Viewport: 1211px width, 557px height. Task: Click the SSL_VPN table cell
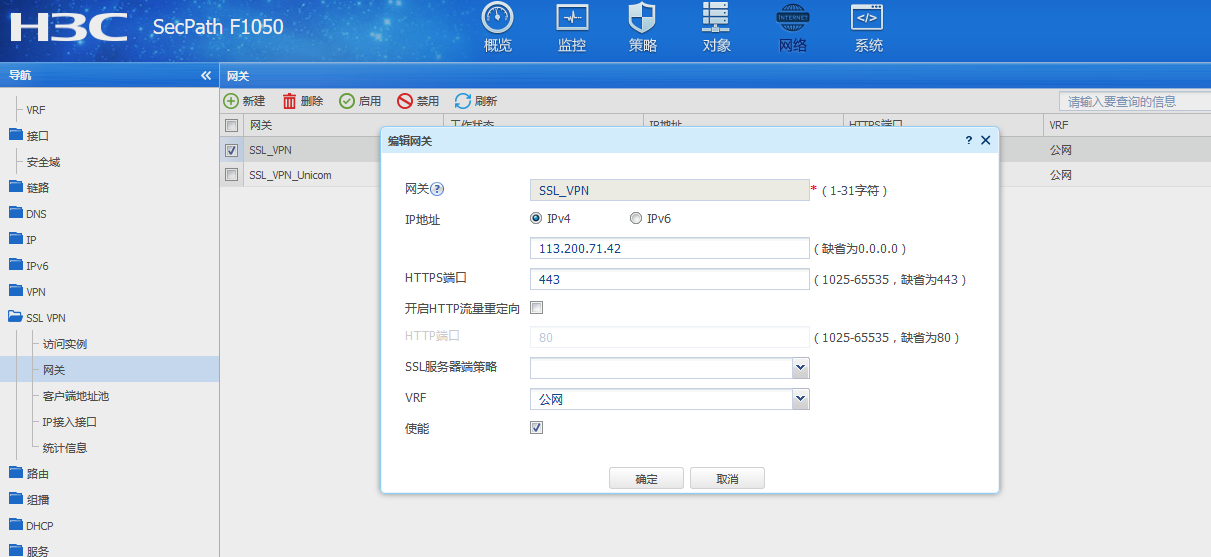point(270,150)
